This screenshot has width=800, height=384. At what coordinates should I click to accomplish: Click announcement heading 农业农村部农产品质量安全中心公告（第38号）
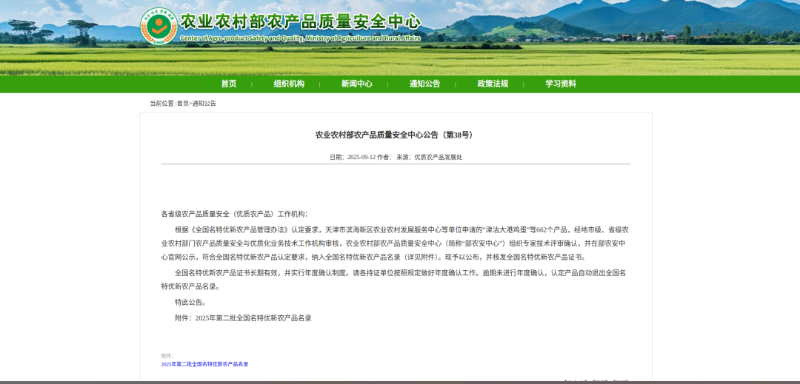click(394, 135)
